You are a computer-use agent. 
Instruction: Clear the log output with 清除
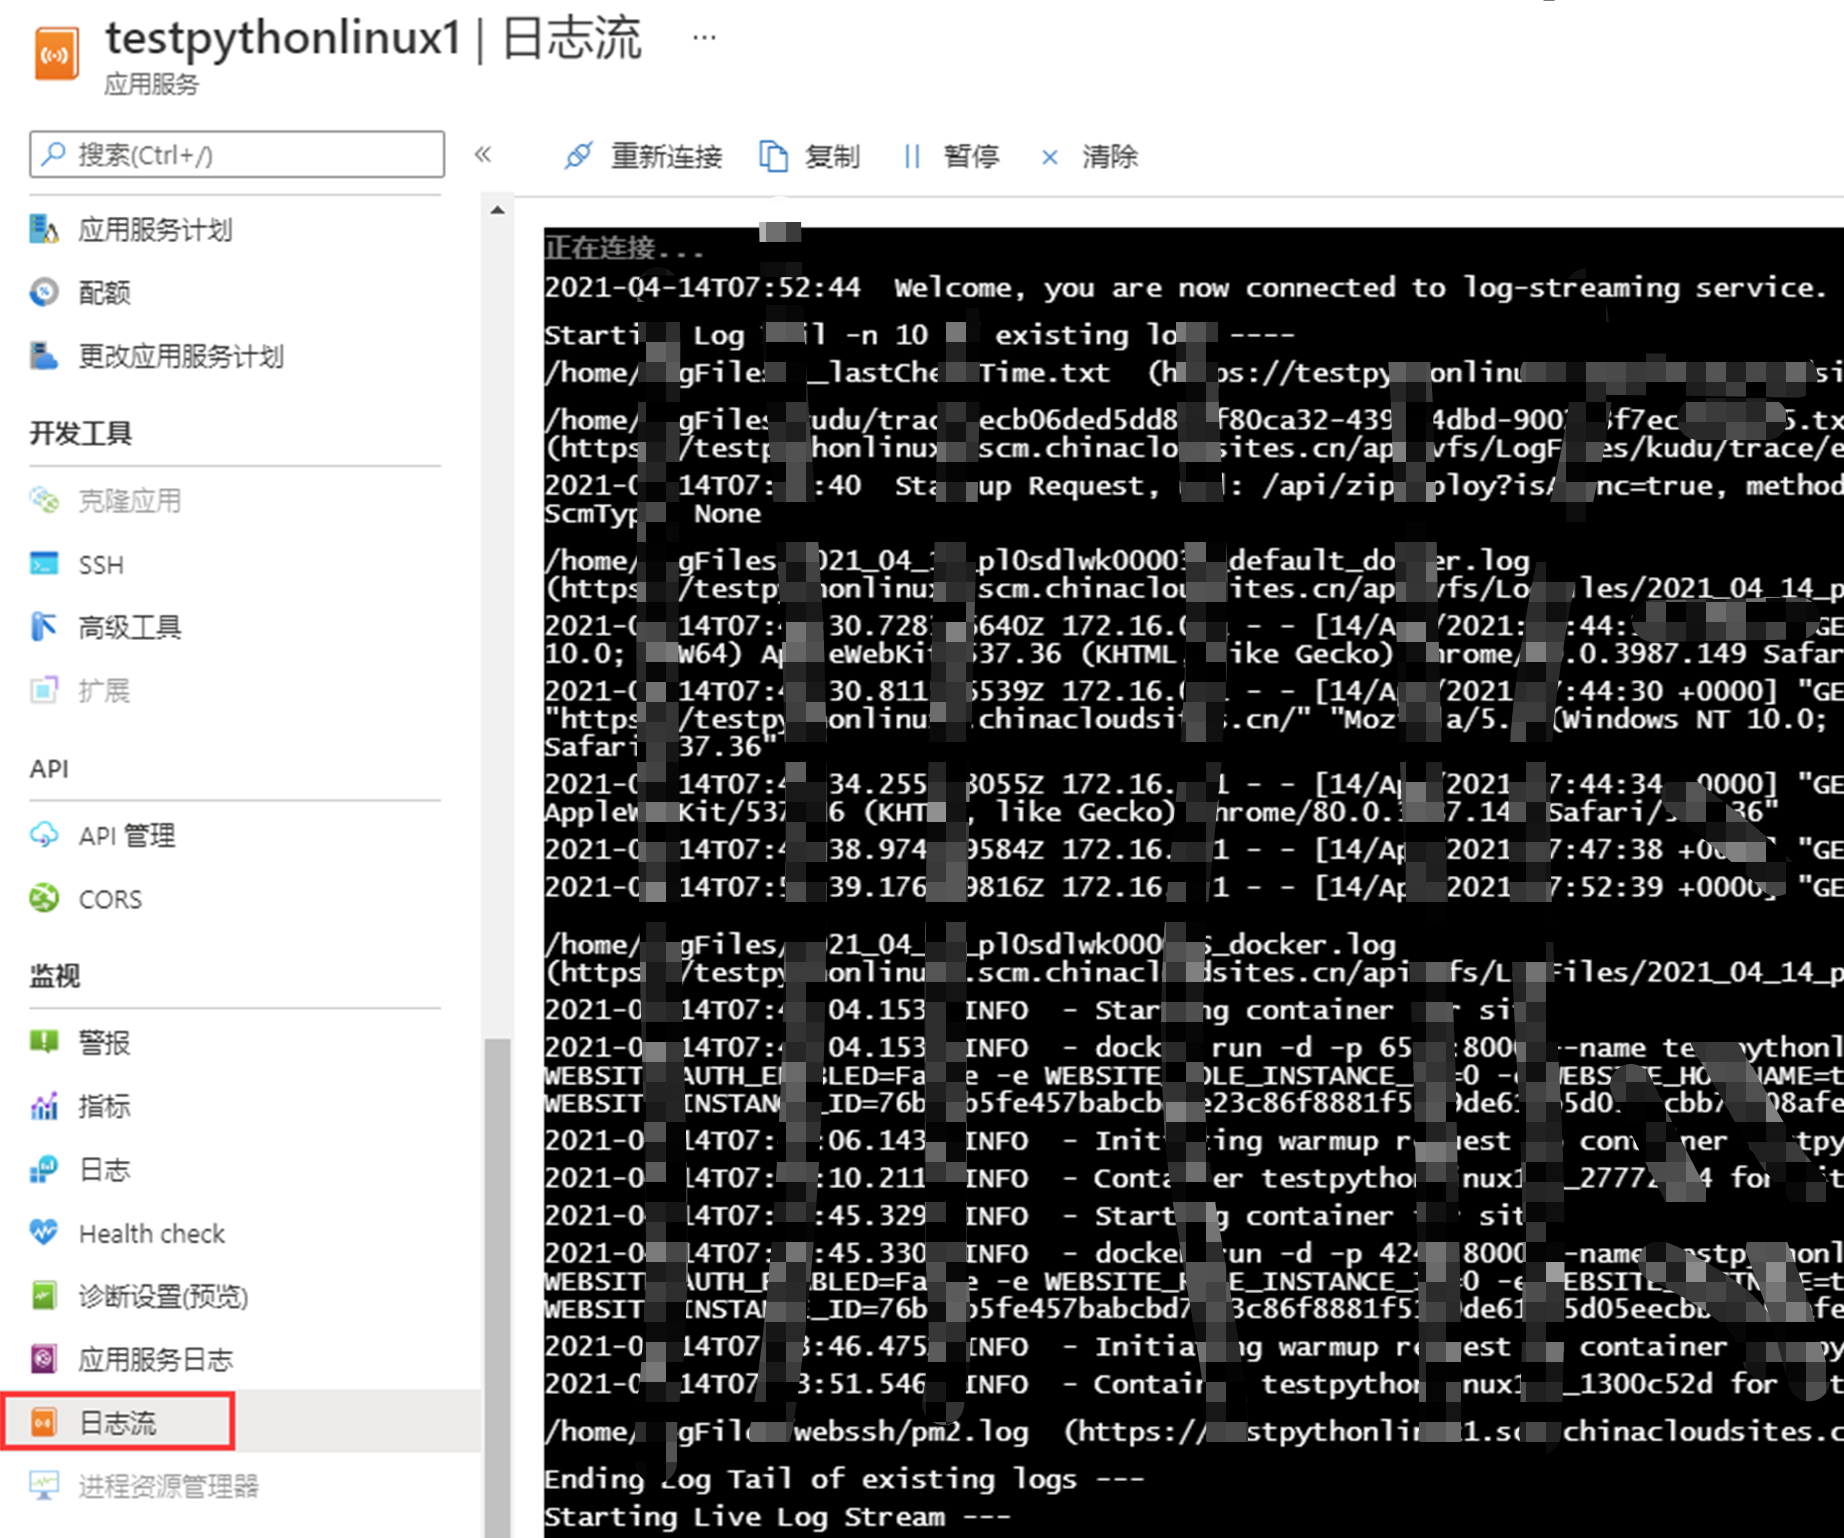pyautogui.click(x=1090, y=156)
